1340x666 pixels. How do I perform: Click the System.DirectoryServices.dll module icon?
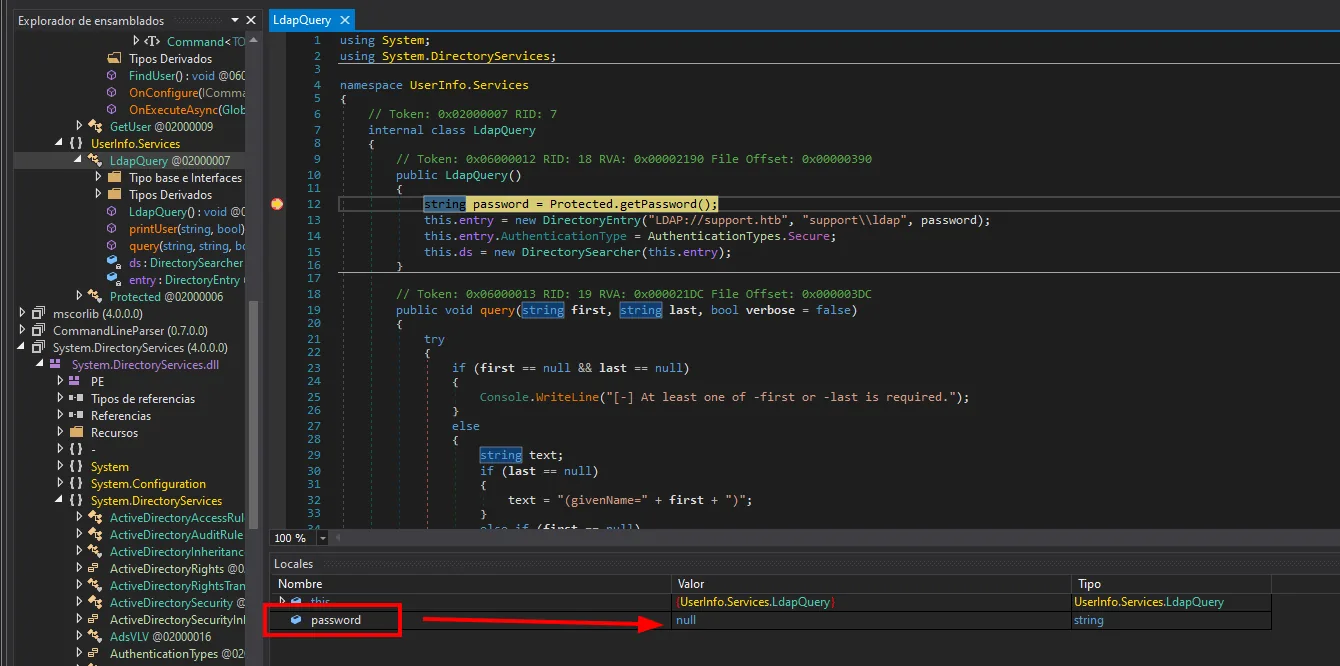[57, 365]
